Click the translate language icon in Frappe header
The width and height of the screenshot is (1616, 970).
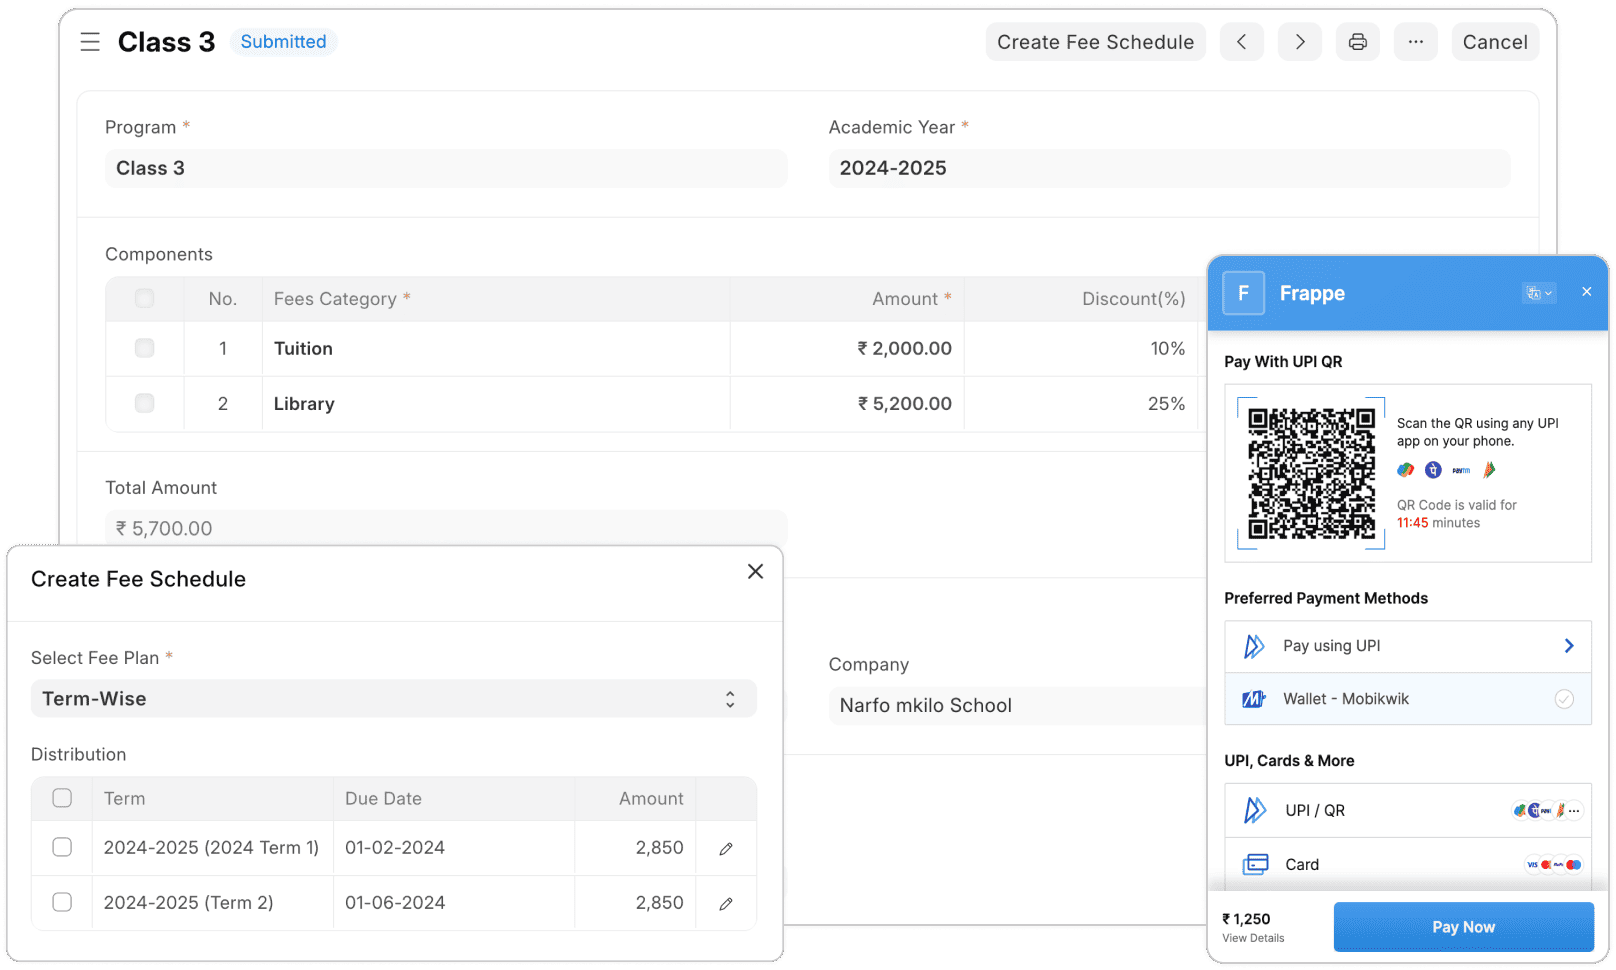coord(1533,292)
